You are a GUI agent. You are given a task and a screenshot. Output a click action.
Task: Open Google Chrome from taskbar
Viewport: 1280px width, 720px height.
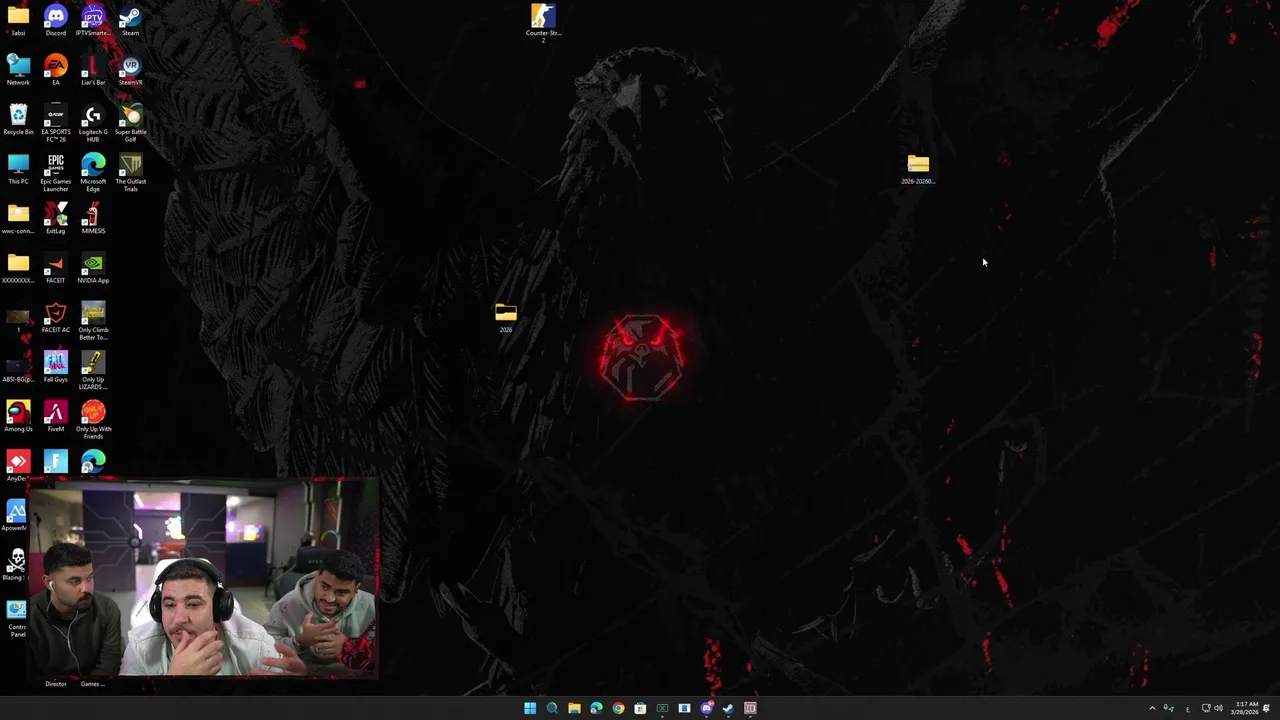pyautogui.click(x=618, y=708)
